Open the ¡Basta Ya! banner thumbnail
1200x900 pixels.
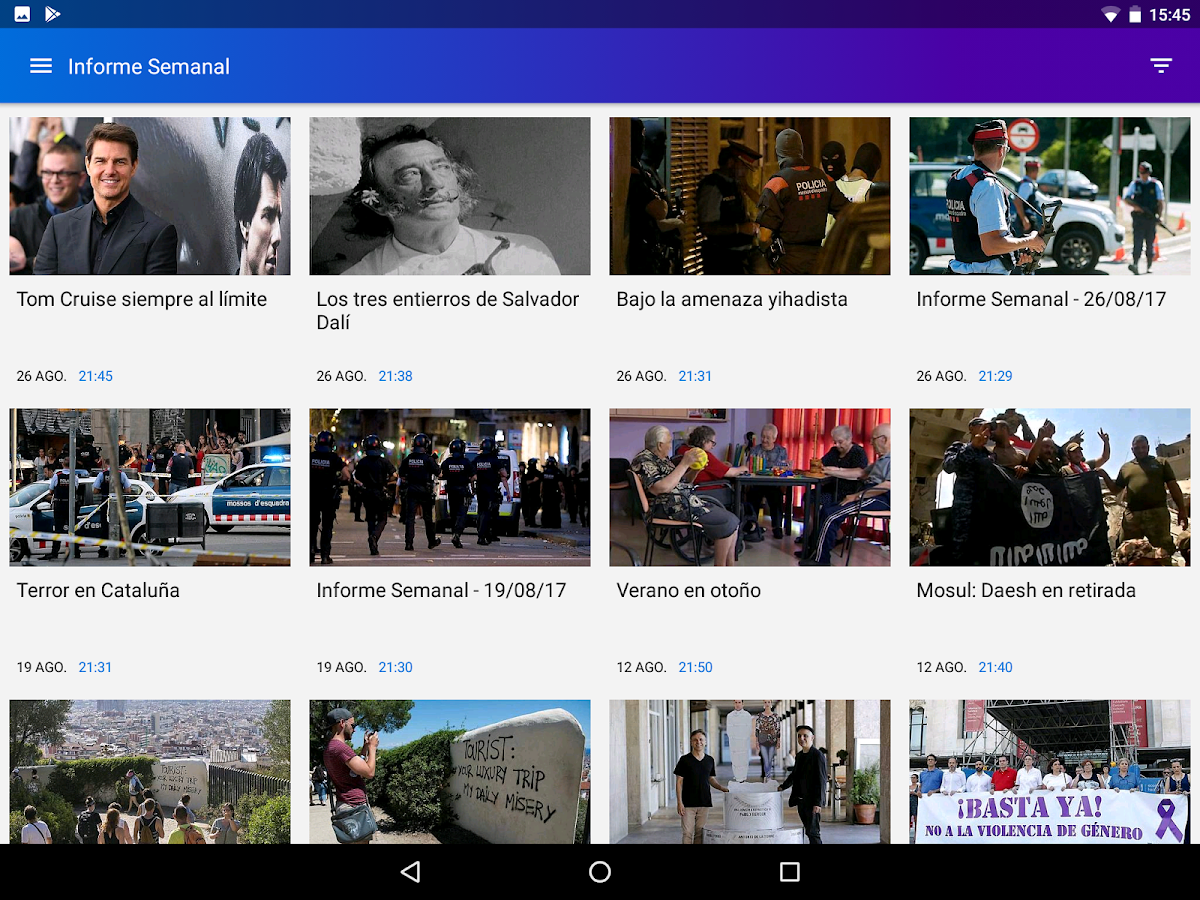pos(1050,772)
